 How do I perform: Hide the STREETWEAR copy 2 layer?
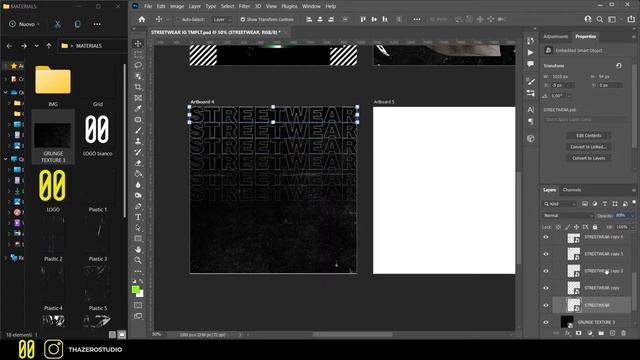pyautogui.click(x=546, y=271)
